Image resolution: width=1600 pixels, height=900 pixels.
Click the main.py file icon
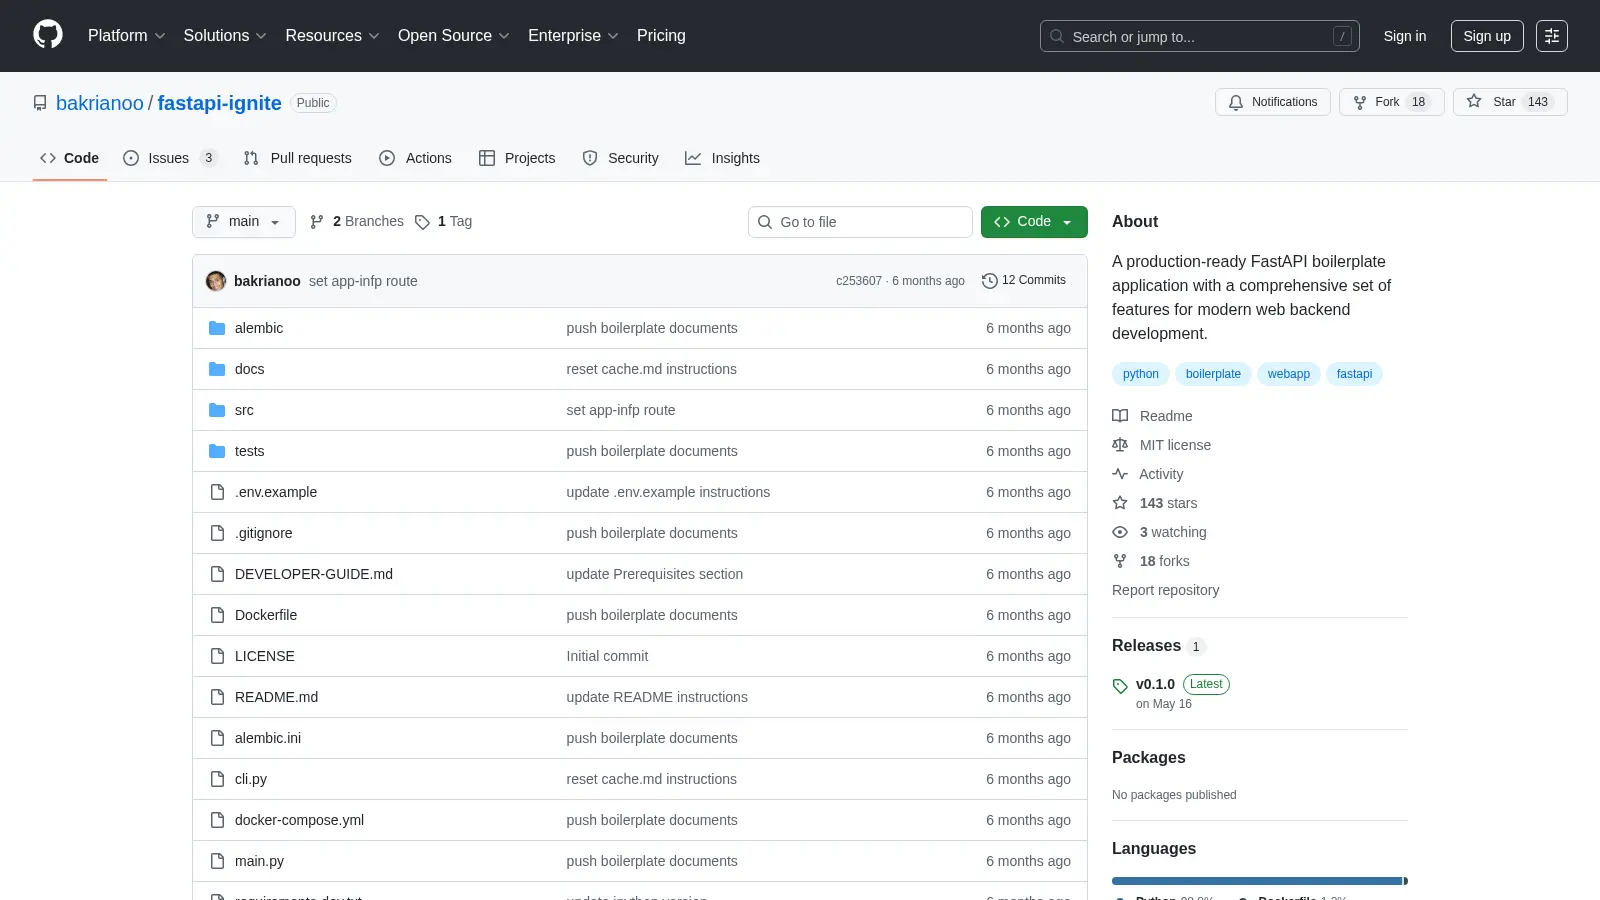(217, 861)
